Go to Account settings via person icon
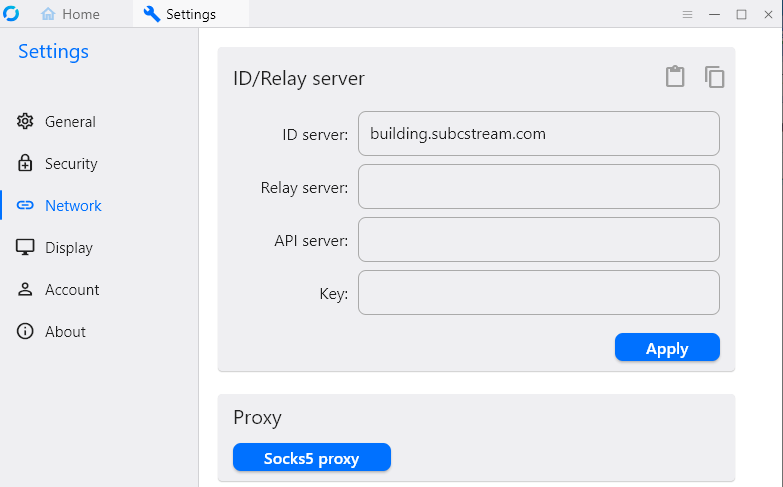This screenshot has height=487, width=783. point(26,290)
